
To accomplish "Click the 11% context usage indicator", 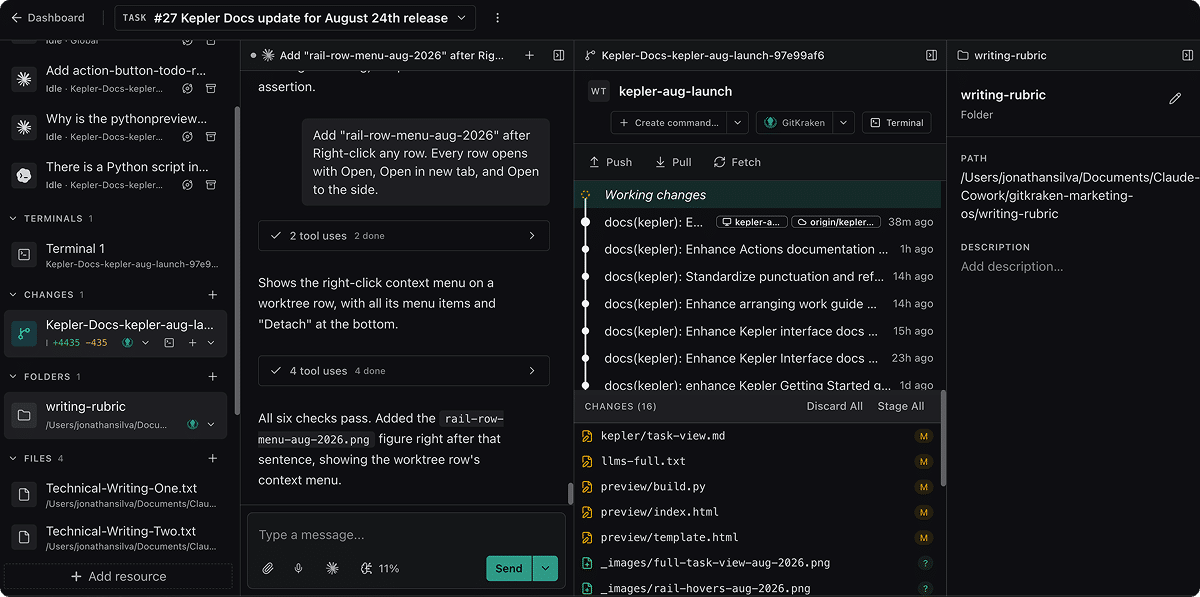I will (380, 568).
